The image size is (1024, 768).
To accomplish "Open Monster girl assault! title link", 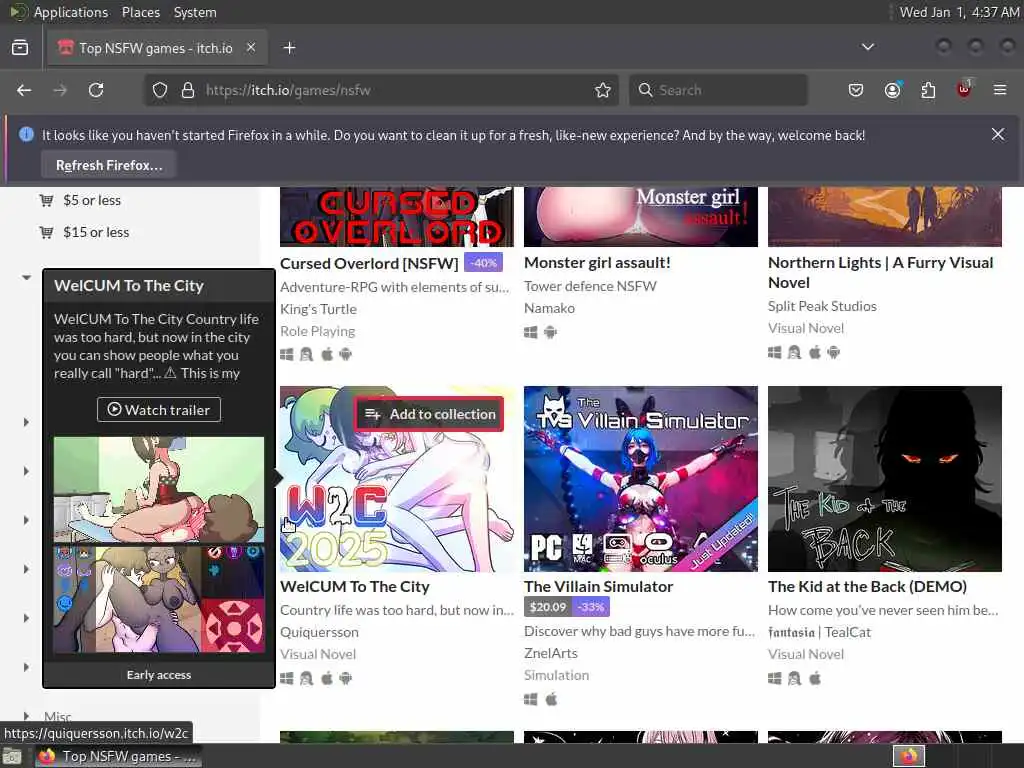I will [x=597, y=263].
